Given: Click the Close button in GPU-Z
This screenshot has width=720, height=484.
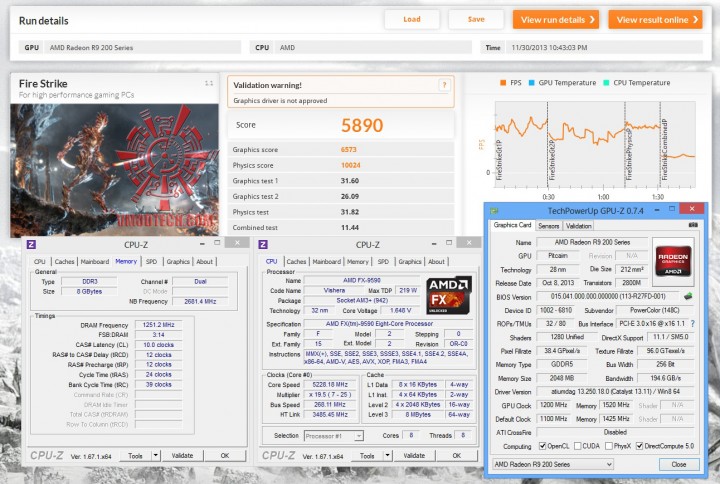Looking at the screenshot, I should tap(679, 464).
